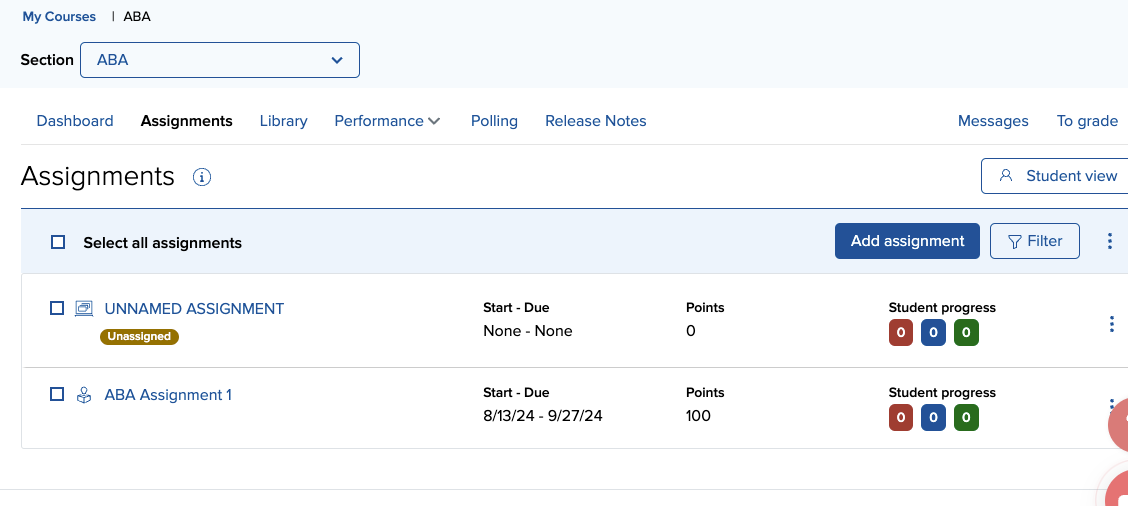1128x506 pixels.
Task: Click green progress badge for ABA Assignment 1
Action: tap(966, 418)
